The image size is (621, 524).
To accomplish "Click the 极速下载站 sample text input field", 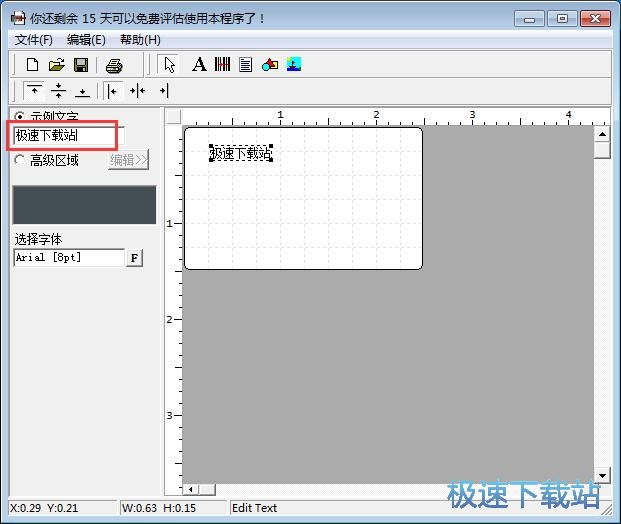I will [x=64, y=135].
